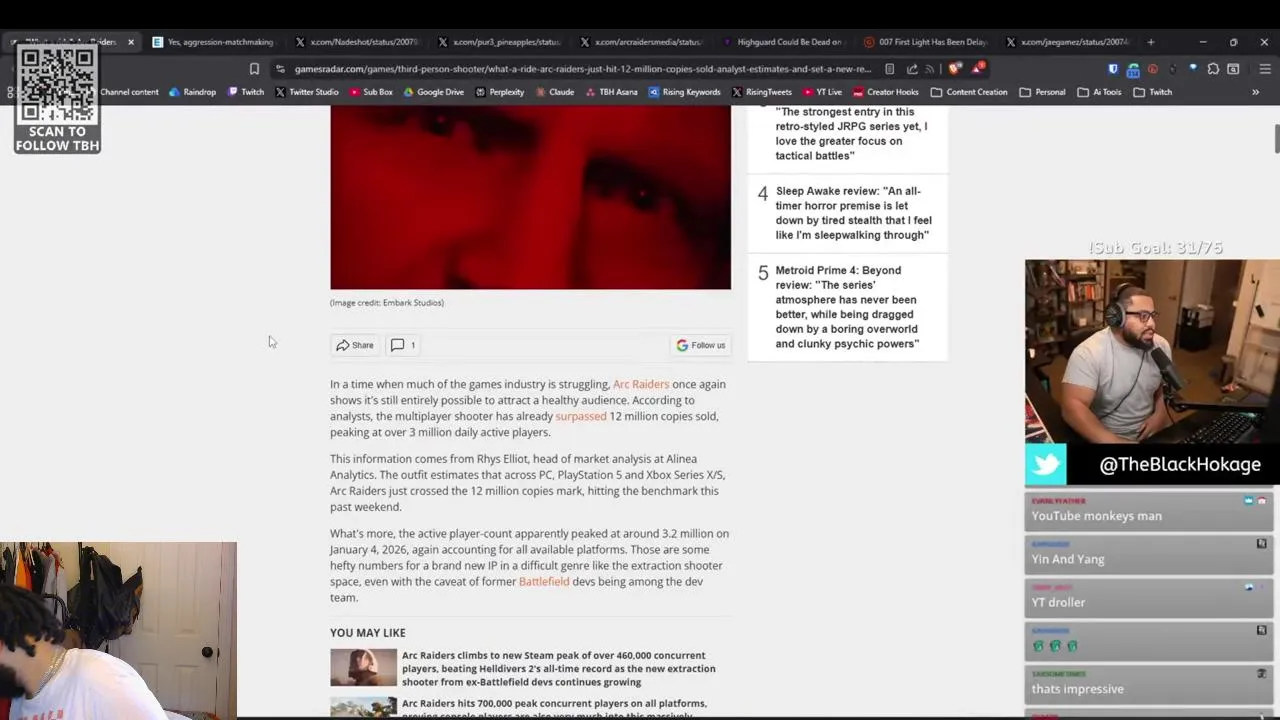Open the Bitwarden shield extension icon
This screenshot has height=720, width=1280.
pyautogui.click(x=1113, y=69)
